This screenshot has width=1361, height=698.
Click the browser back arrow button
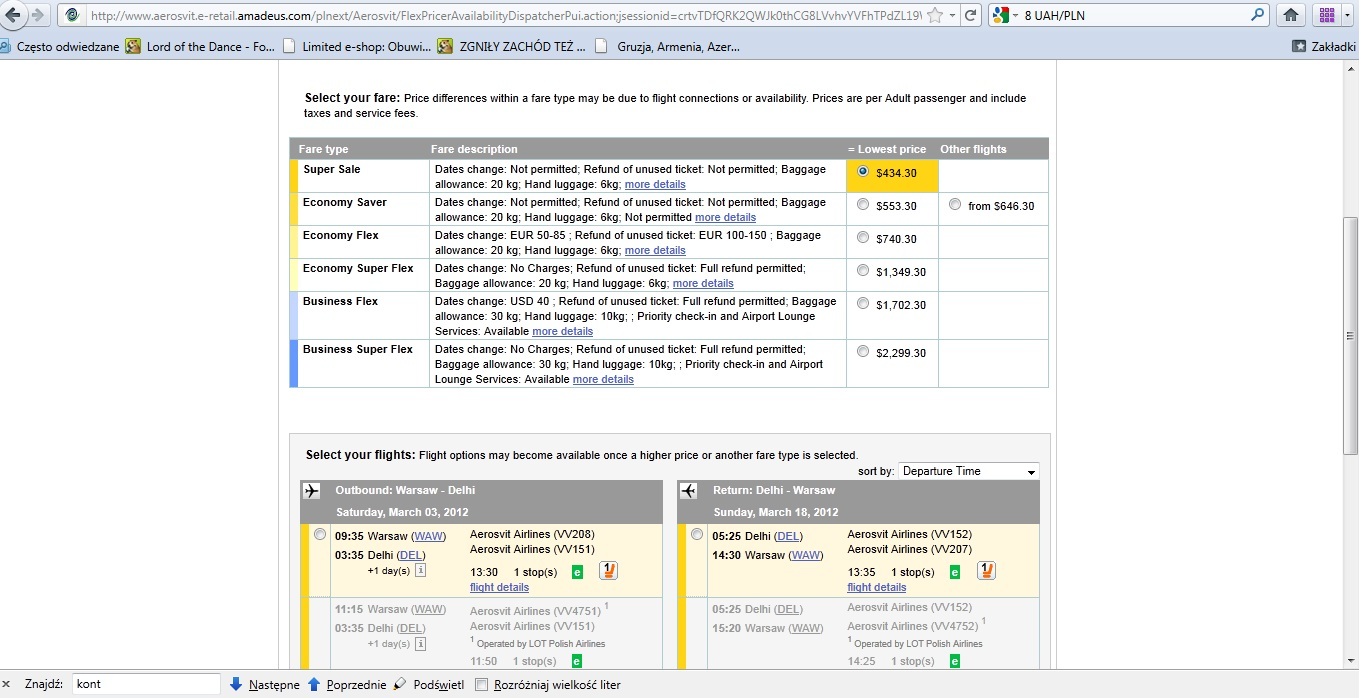(13, 15)
